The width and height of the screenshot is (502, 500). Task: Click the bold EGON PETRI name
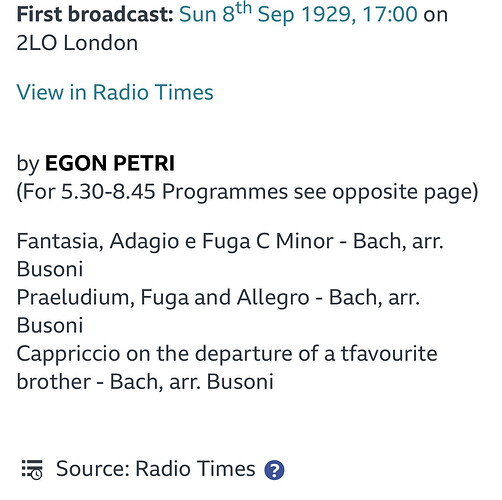[x=110, y=163]
